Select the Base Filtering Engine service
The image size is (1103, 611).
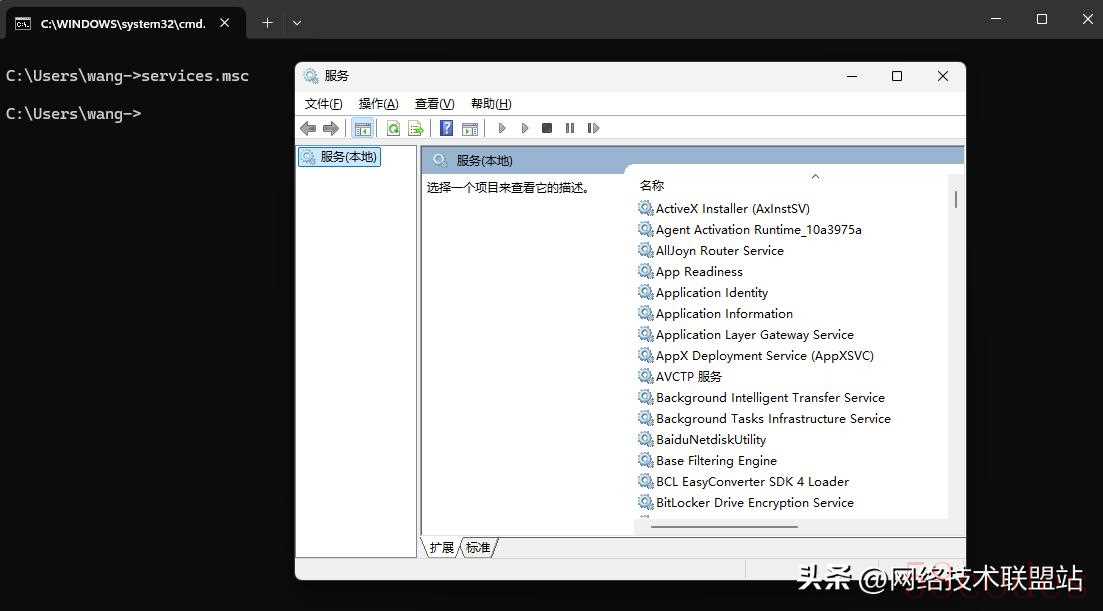[x=716, y=461]
